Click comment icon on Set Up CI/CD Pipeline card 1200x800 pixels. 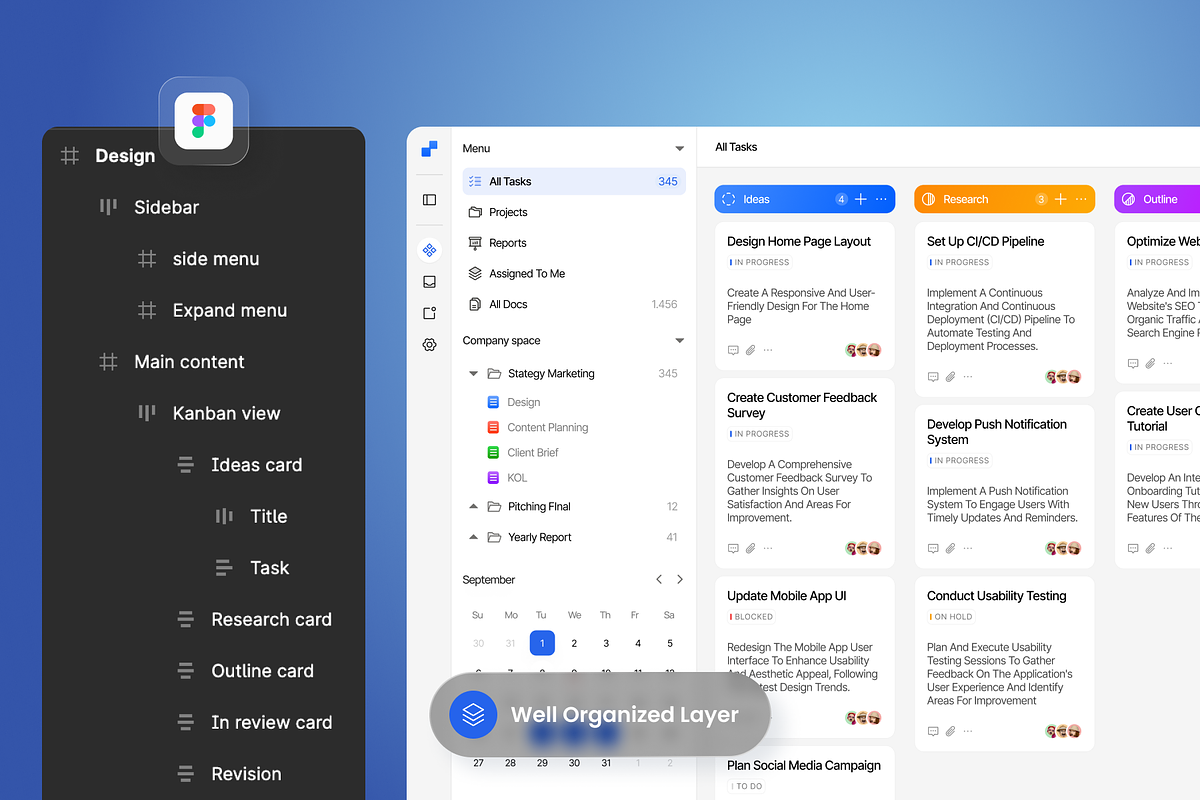click(x=933, y=377)
